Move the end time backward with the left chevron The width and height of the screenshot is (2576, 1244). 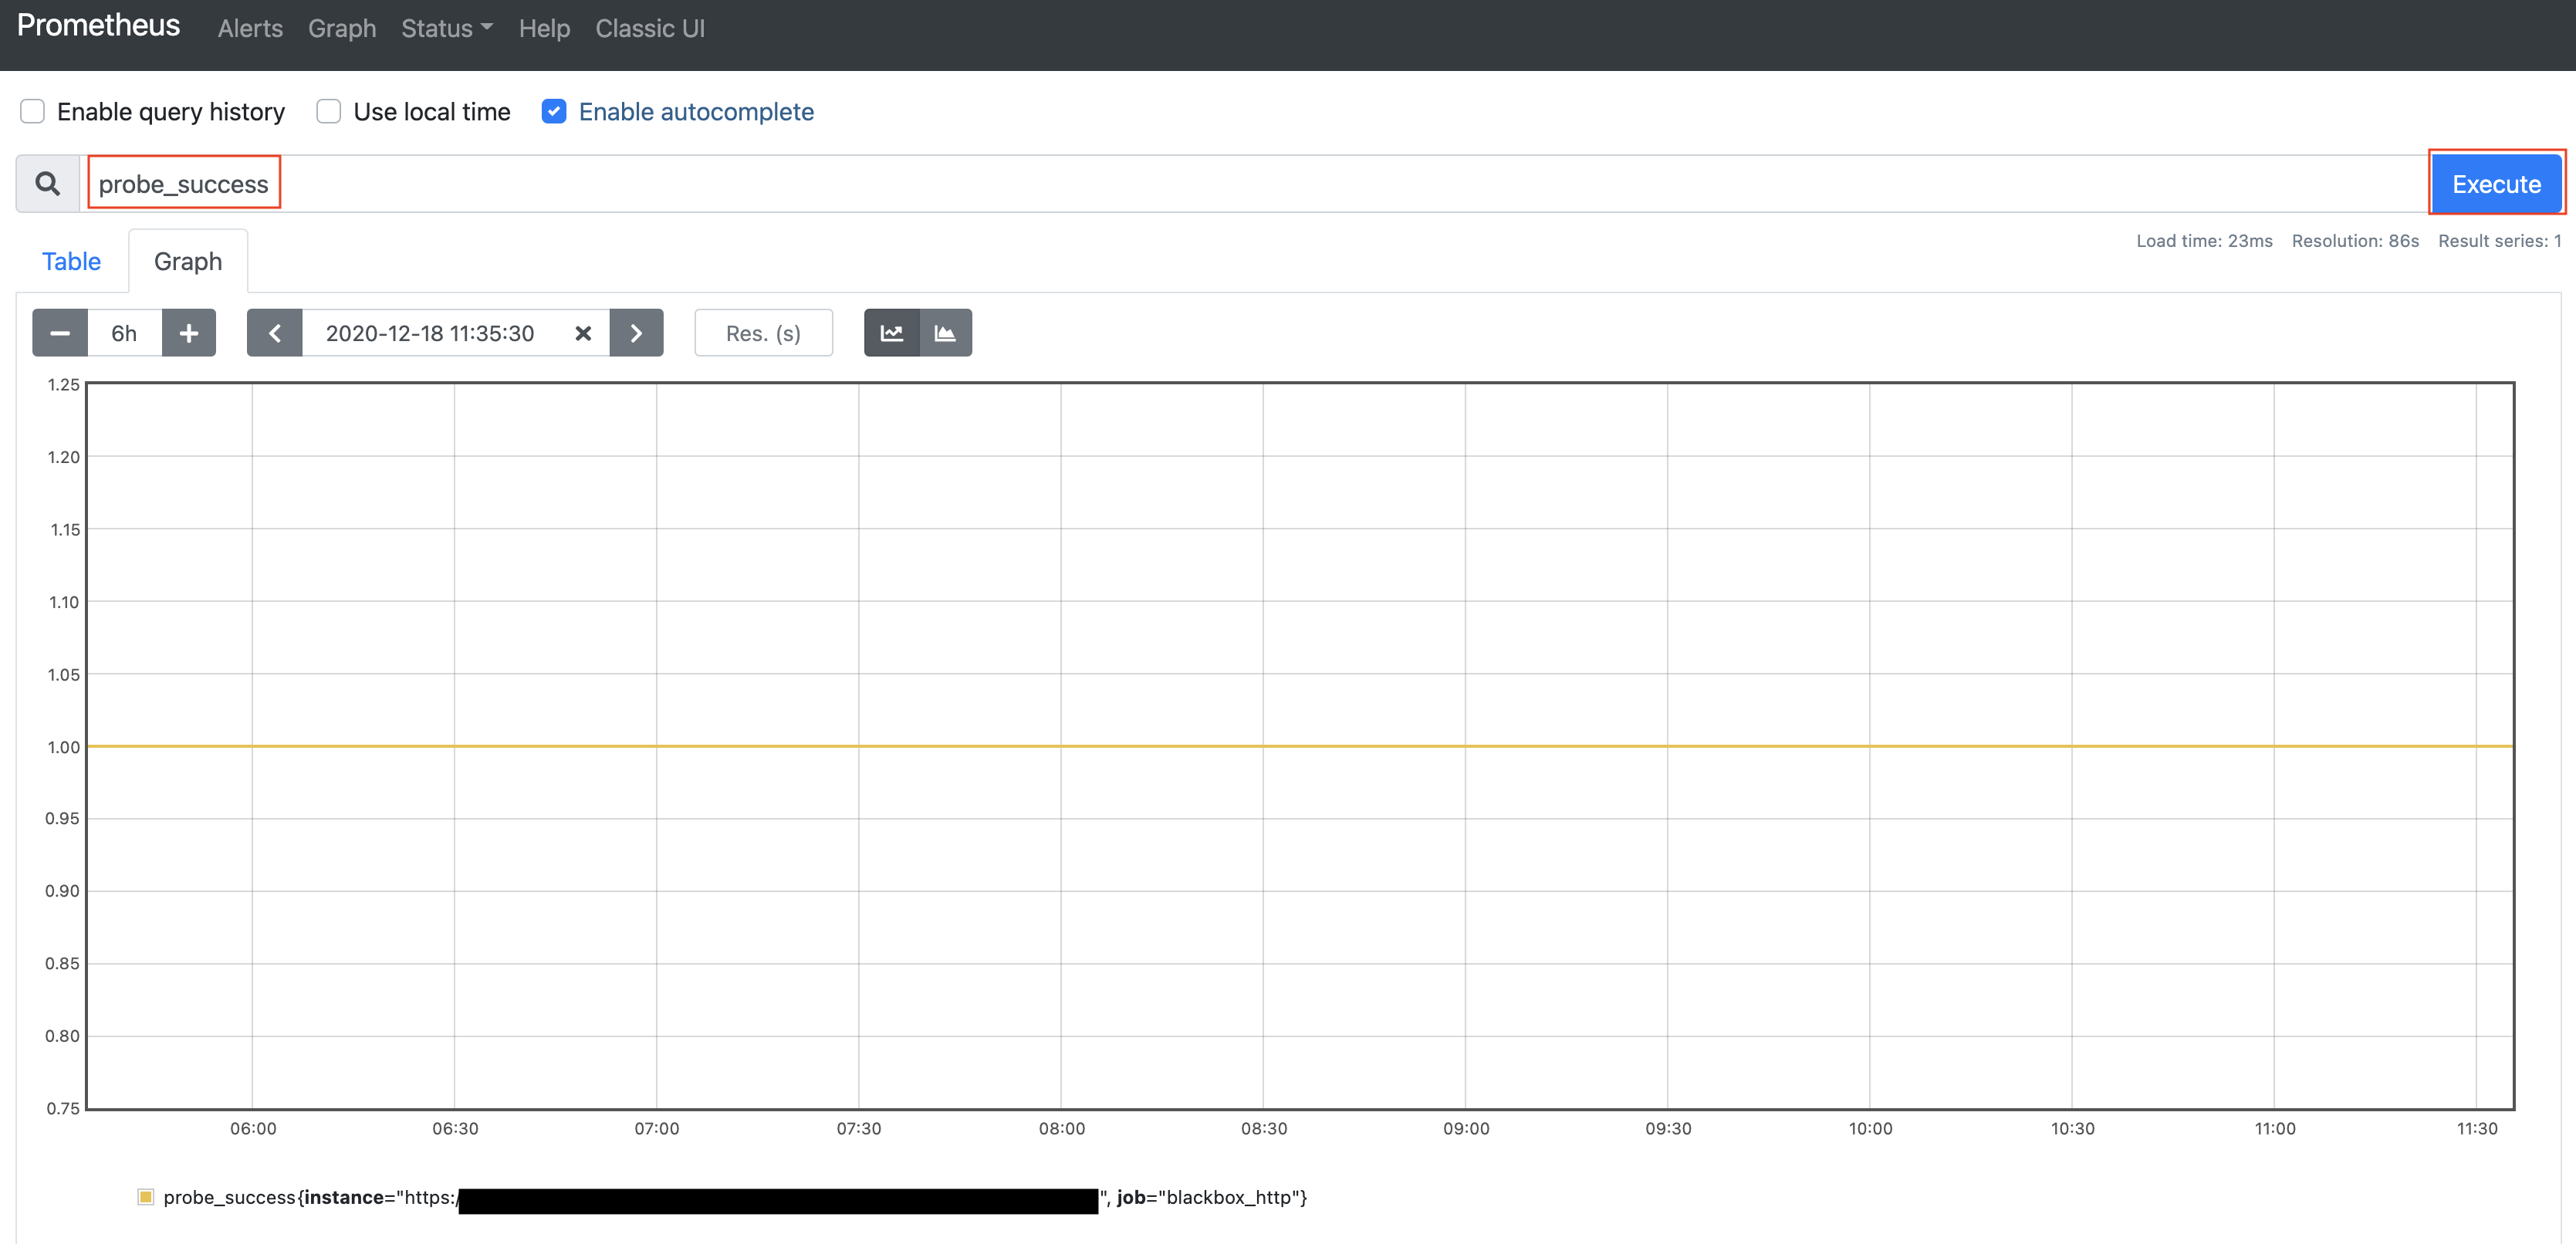click(275, 333)
